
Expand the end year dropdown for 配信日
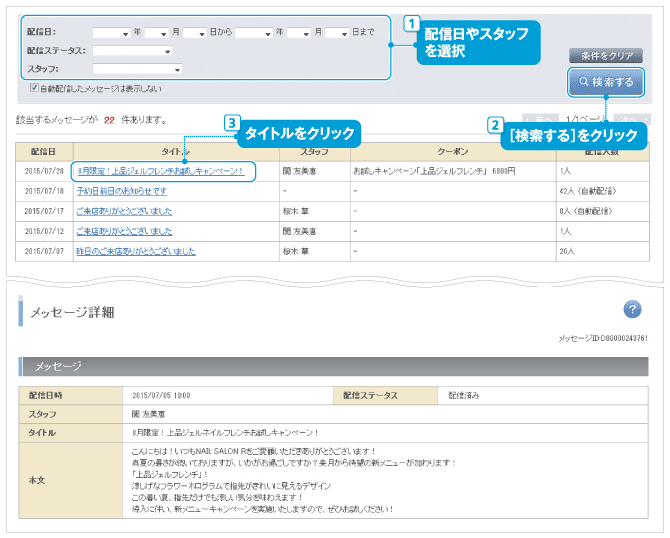(254, 33)
